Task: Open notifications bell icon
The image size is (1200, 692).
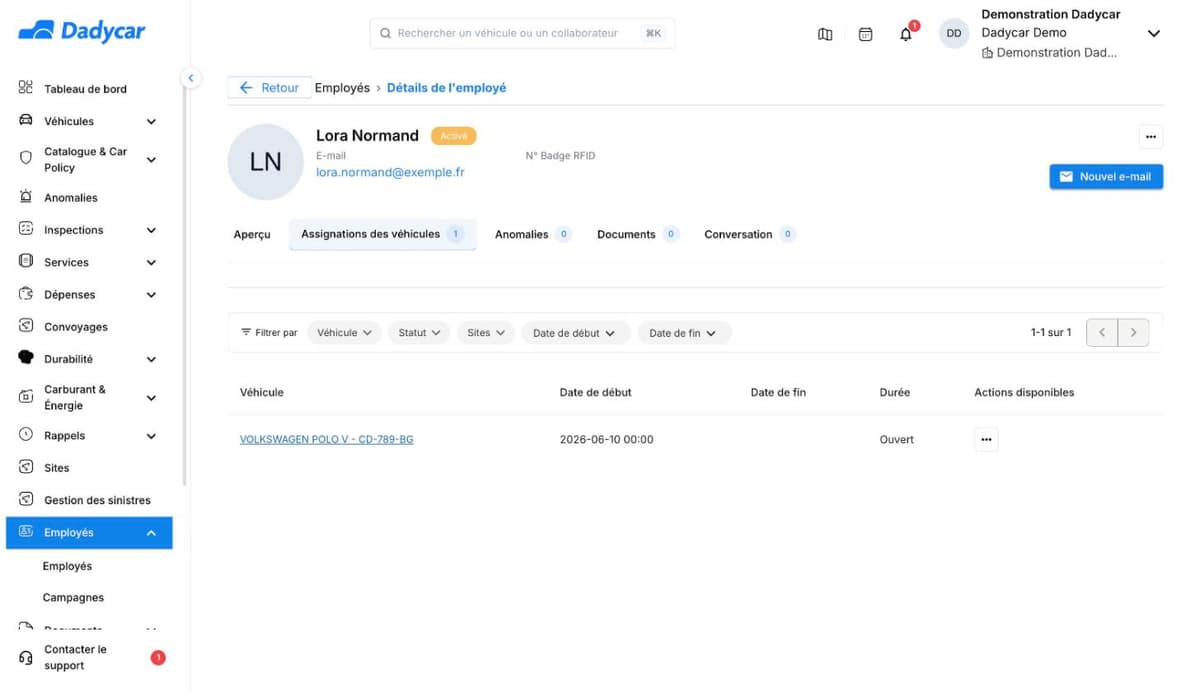Action: 906,34
